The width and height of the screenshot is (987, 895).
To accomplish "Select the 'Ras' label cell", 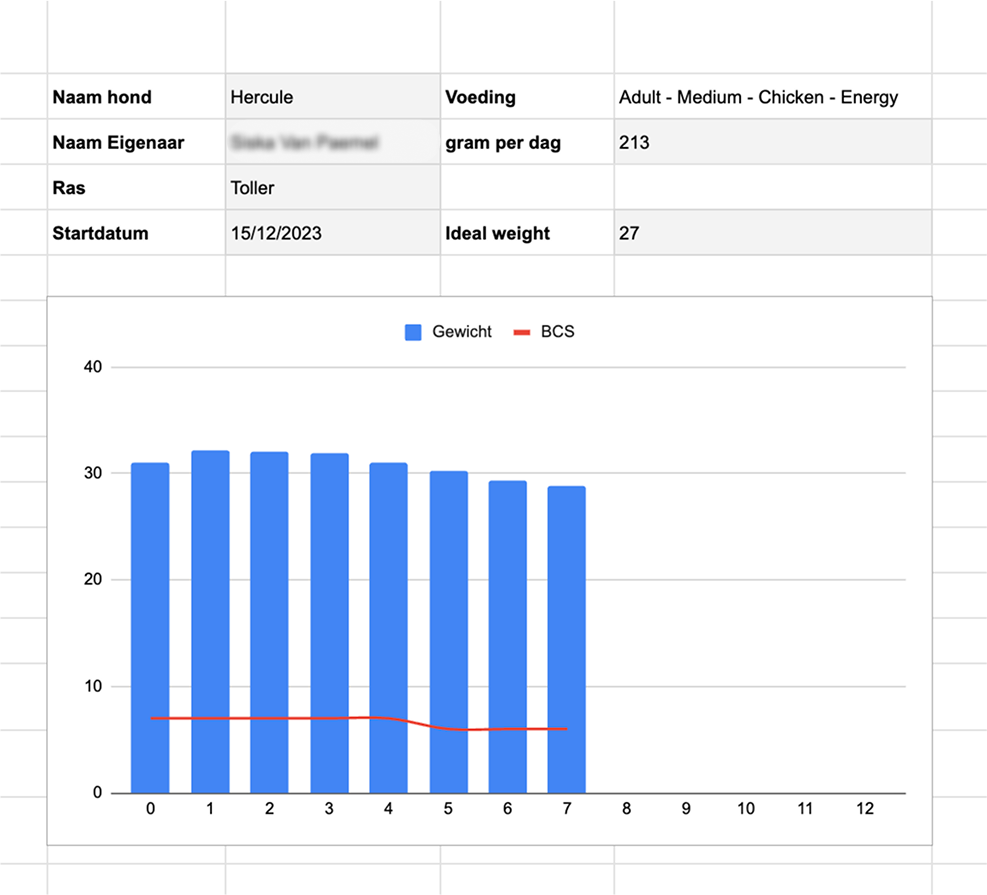I will [x=137, y=188].
